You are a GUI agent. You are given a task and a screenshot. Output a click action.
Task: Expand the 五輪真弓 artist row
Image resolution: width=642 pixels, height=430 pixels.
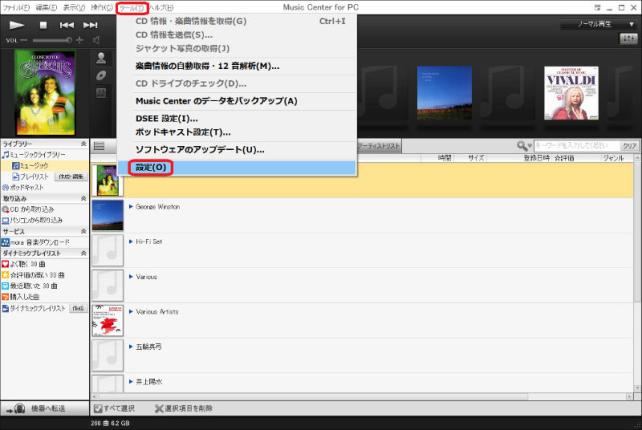[x=131, y=346]
